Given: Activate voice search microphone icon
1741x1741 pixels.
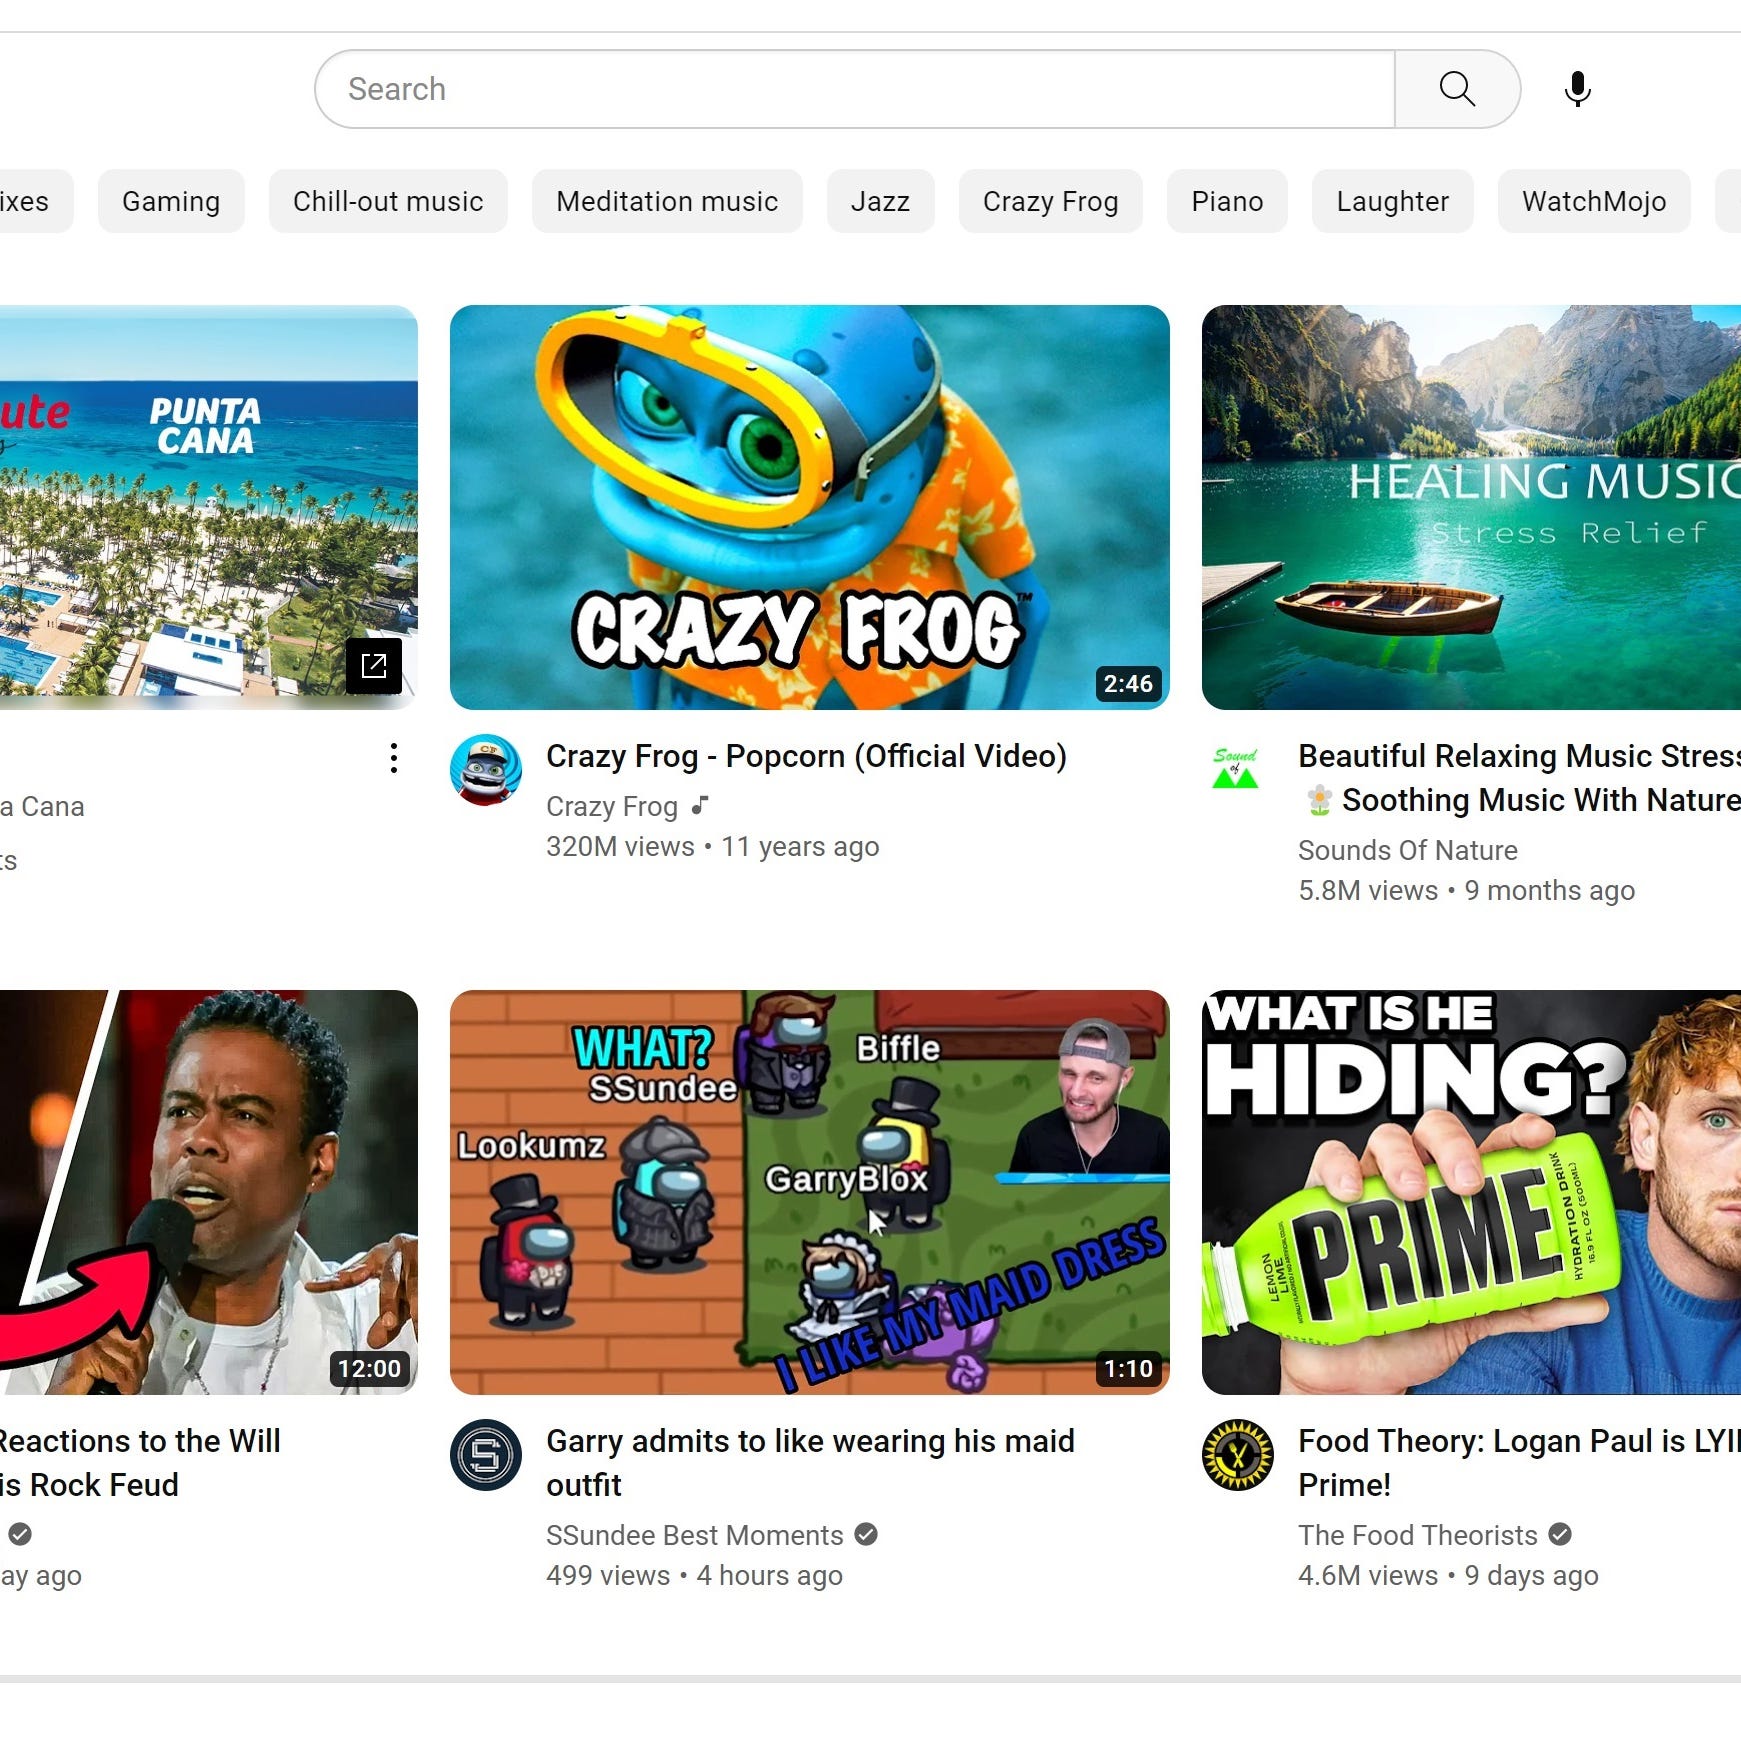Looking at the screenshot, I should [1576, 88].
